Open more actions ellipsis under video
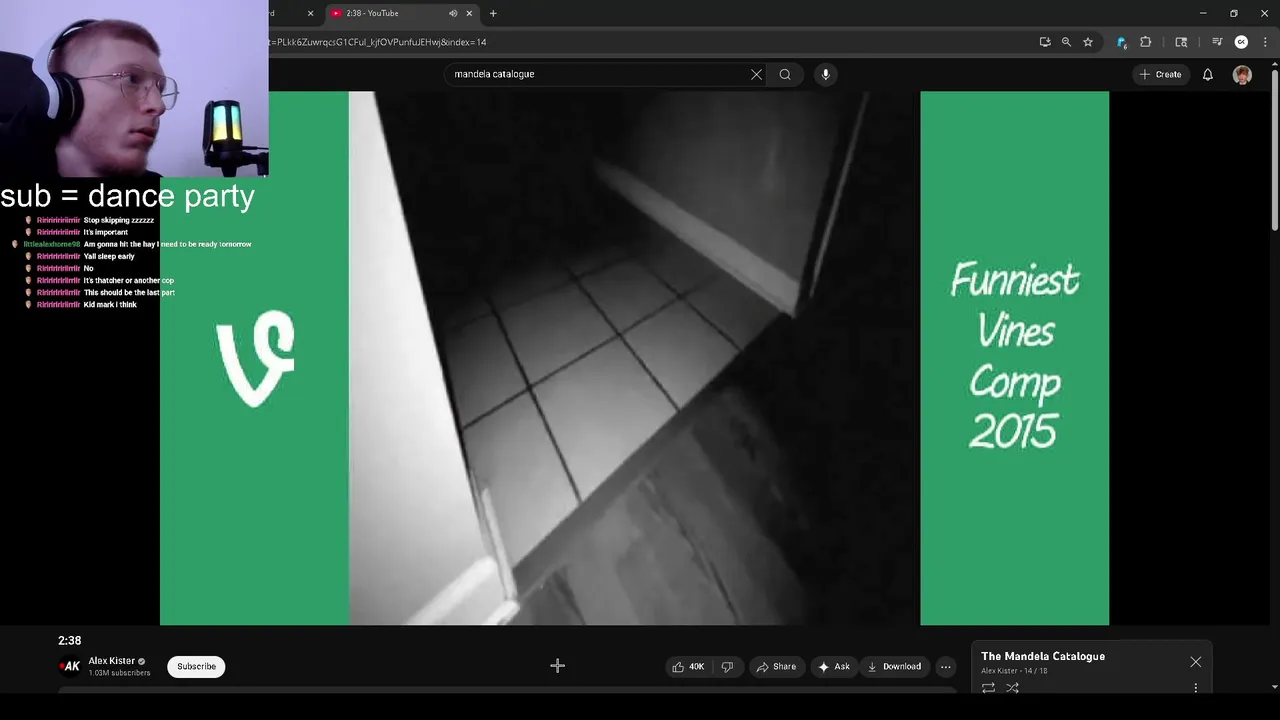Image resolution: width=1280 pixels, height=720 pixels. 945,667
